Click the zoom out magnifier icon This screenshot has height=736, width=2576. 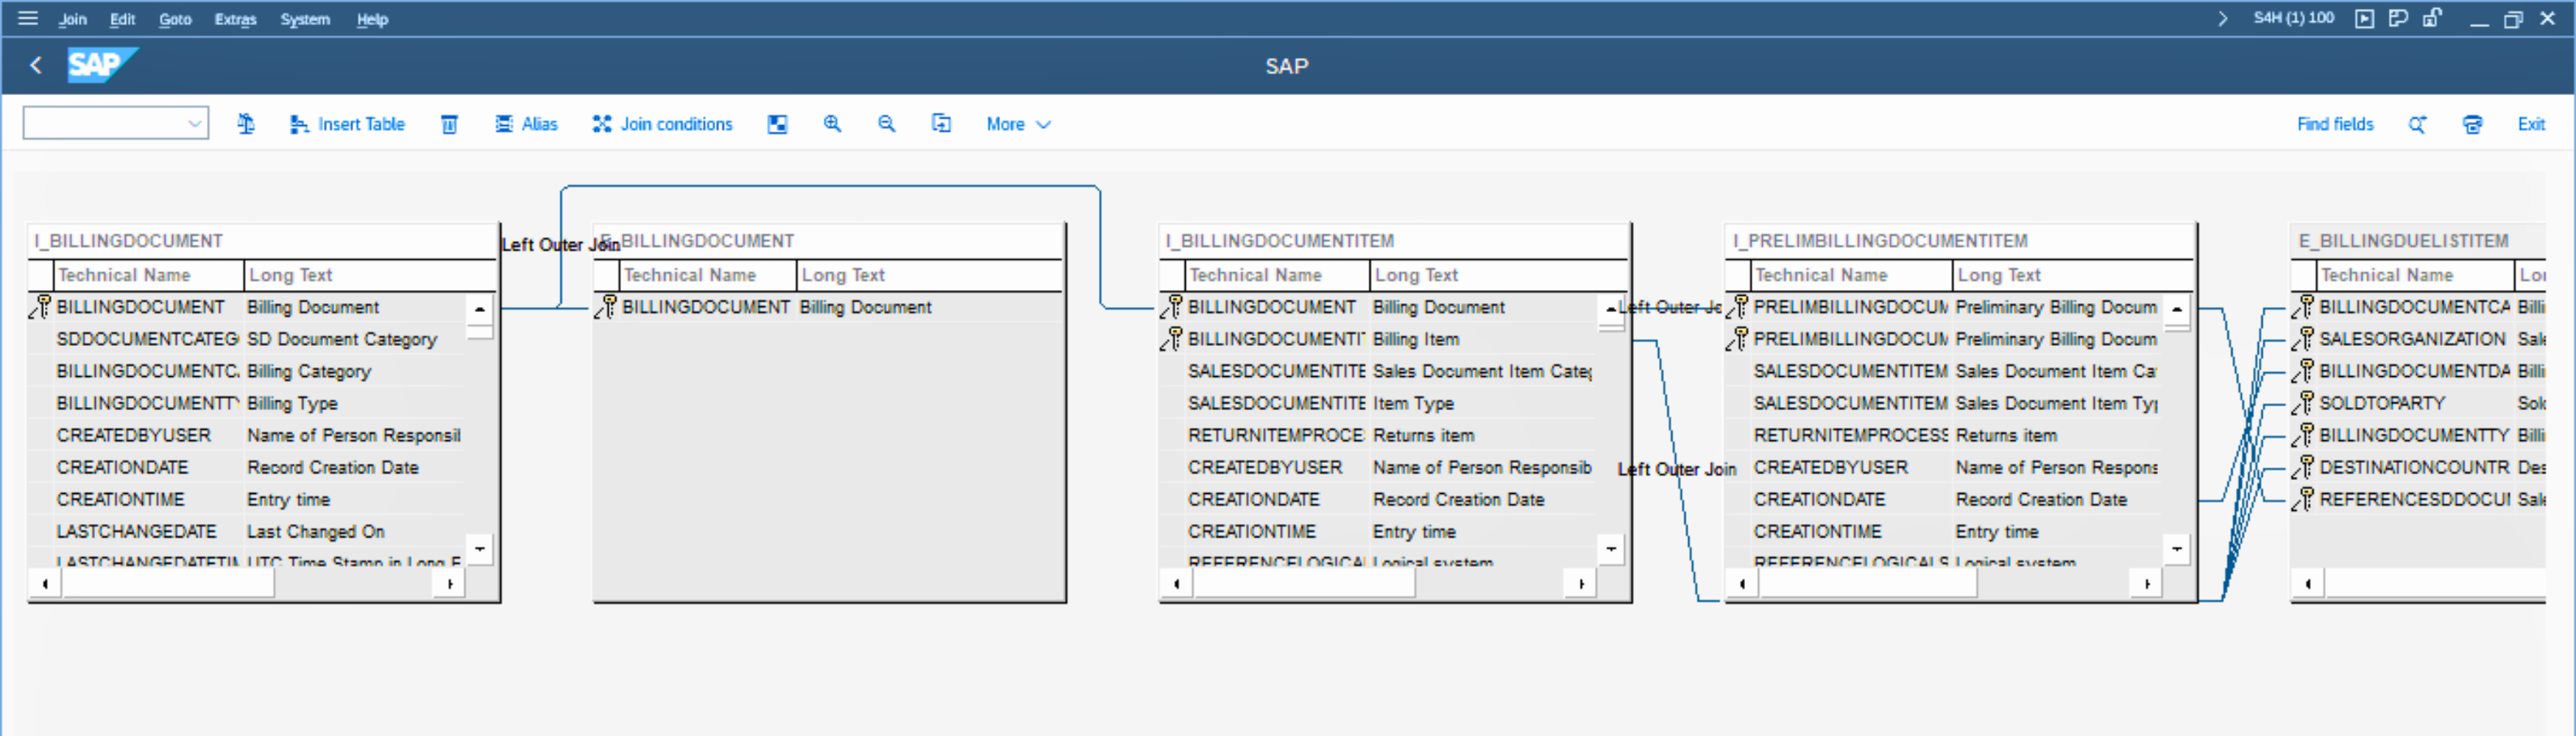tap(886, 124)
